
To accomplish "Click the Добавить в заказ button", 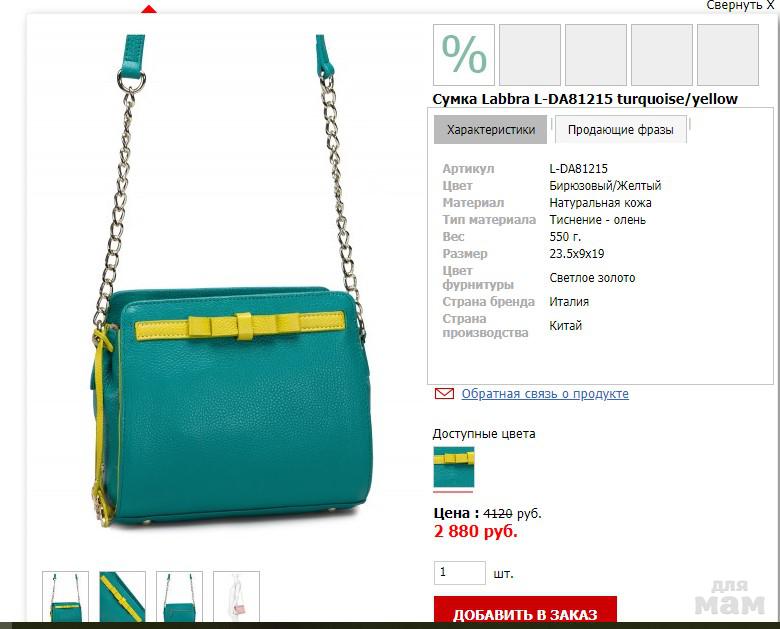I will coord(525,610).
